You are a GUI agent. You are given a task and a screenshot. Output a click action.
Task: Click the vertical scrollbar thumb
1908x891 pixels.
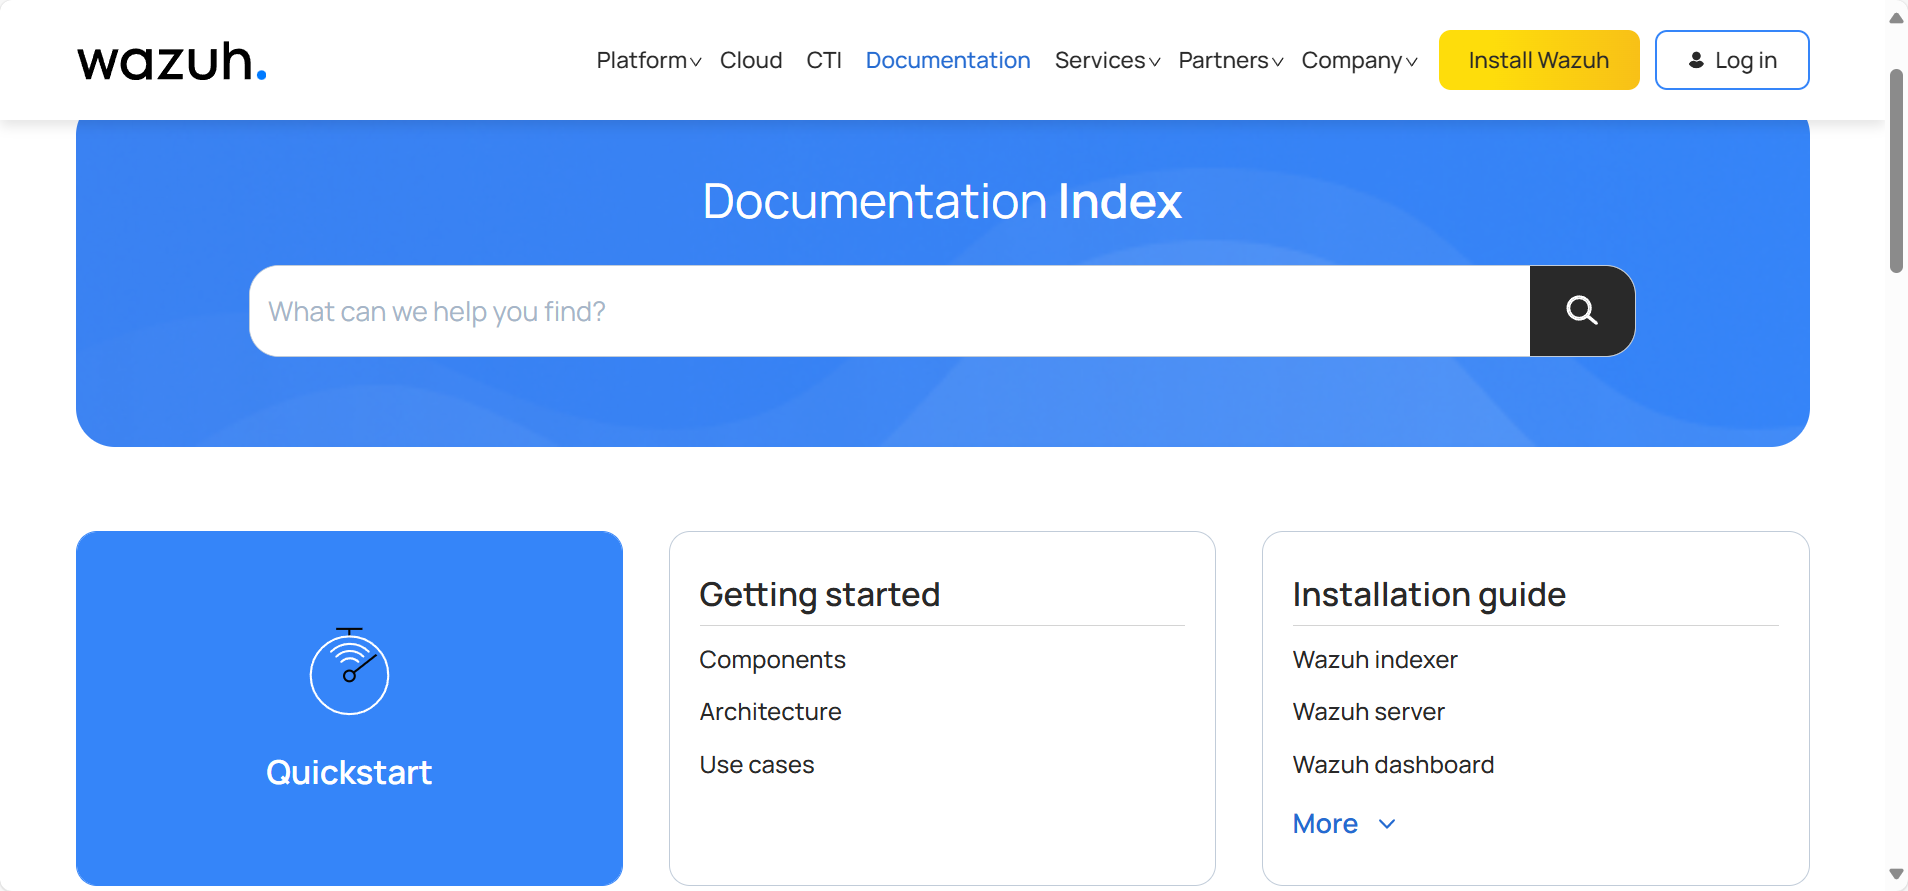pyautogui.click(x=1896, y=170)
